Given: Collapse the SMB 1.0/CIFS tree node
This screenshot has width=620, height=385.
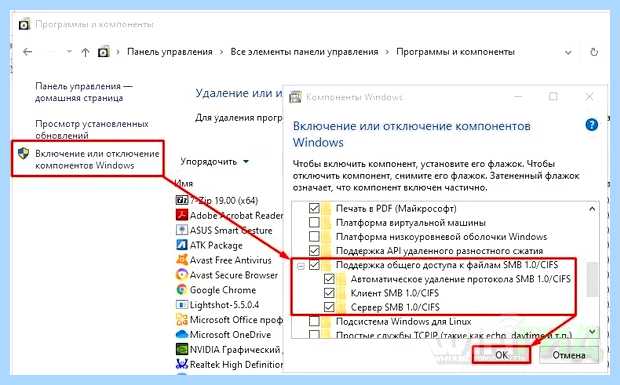Looking at the screenshot, I should [301, 266].
